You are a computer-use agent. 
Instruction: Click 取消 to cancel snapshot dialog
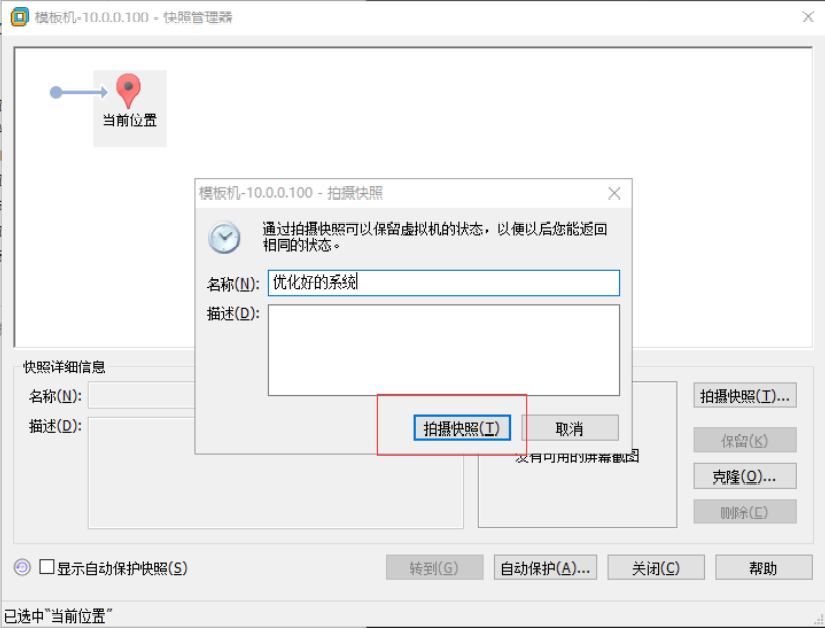(570, 428)
